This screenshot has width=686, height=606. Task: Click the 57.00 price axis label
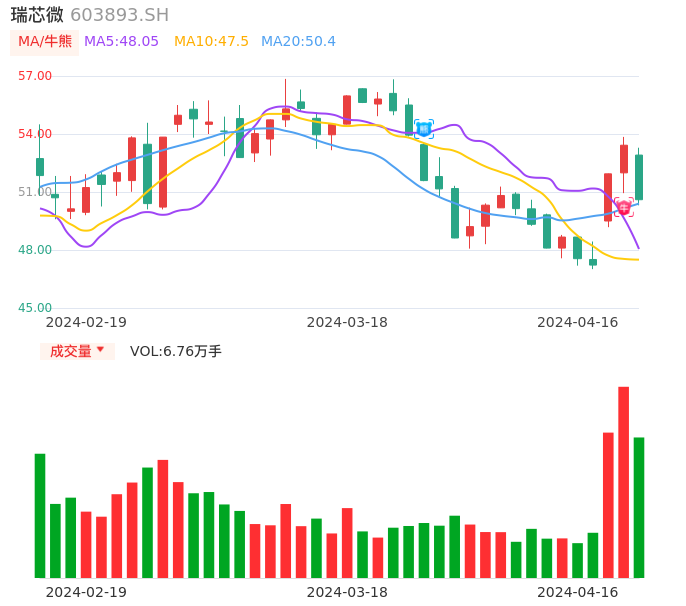[x=35, y=76]
